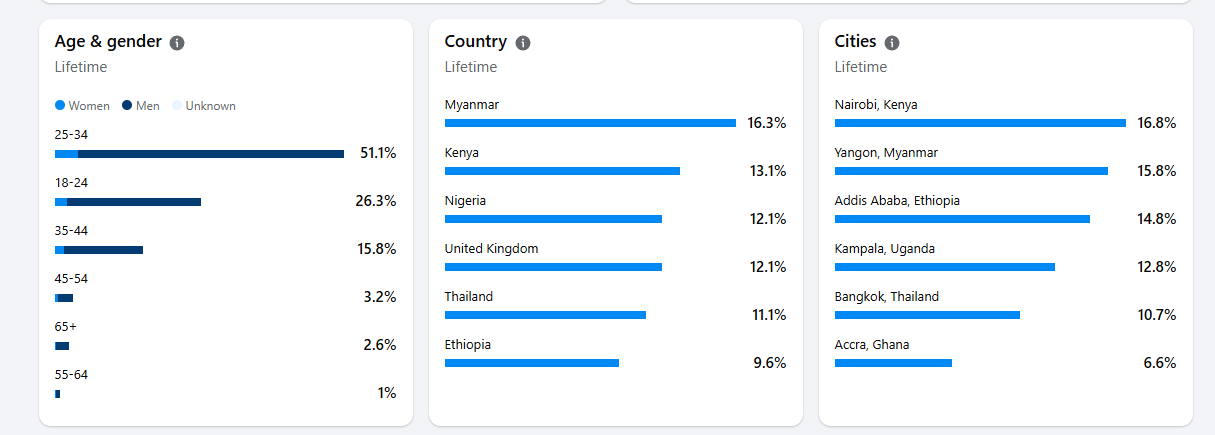This screenshot has height=435, width=1215.
Task: Click the Nairobi, Kenya bar
Action: click(x=980, y=123)
